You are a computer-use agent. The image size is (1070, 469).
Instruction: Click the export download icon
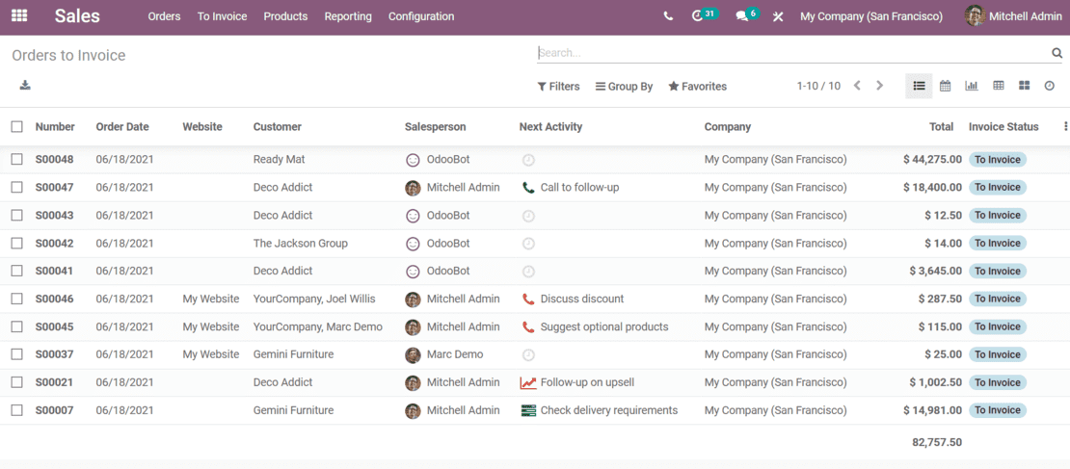tap(25, 86)
